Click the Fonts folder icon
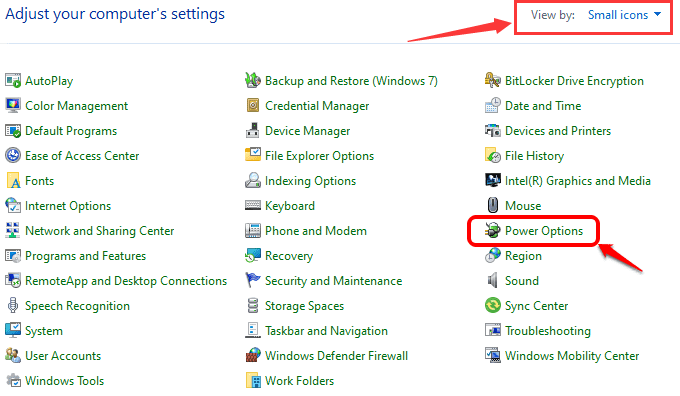 [13, 181]
